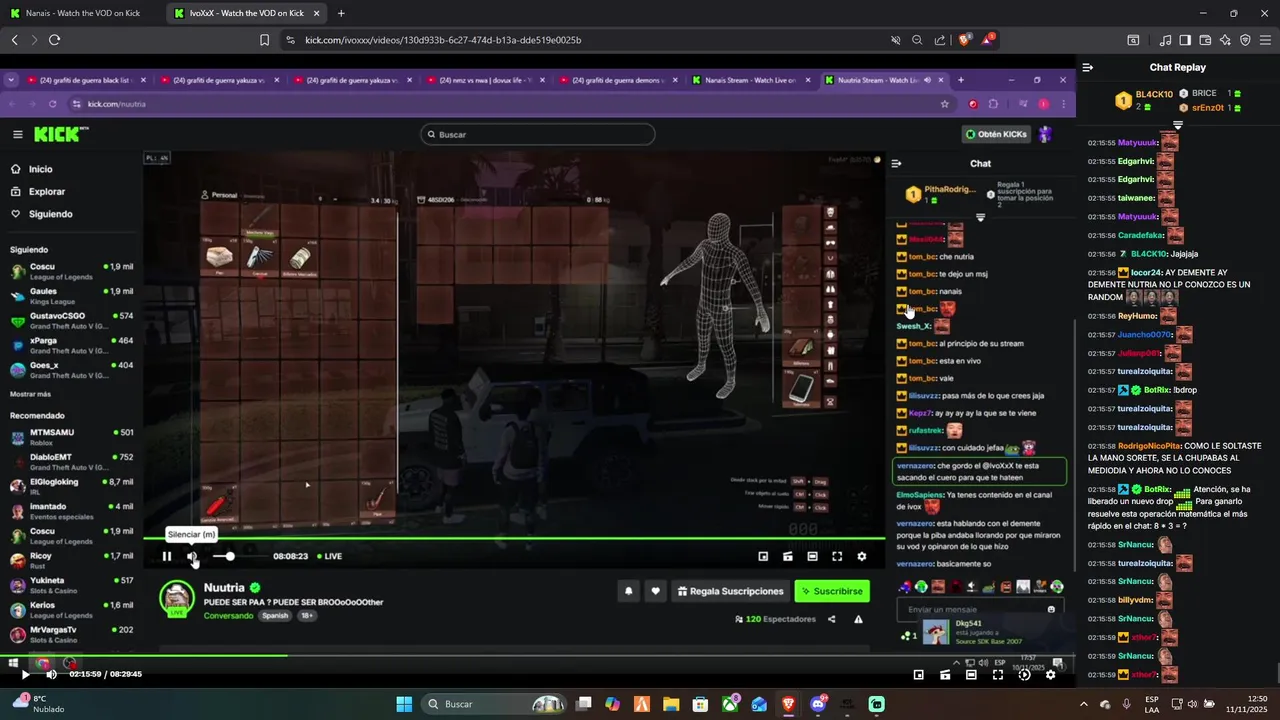The image size is (1280, 720).
Task: Open Coscu League of Legends channel
Action: (71, 271)
